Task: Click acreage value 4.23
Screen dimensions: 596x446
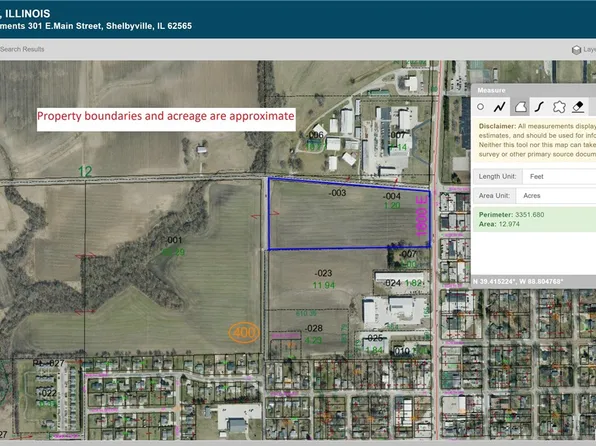Action: (314, 341)
